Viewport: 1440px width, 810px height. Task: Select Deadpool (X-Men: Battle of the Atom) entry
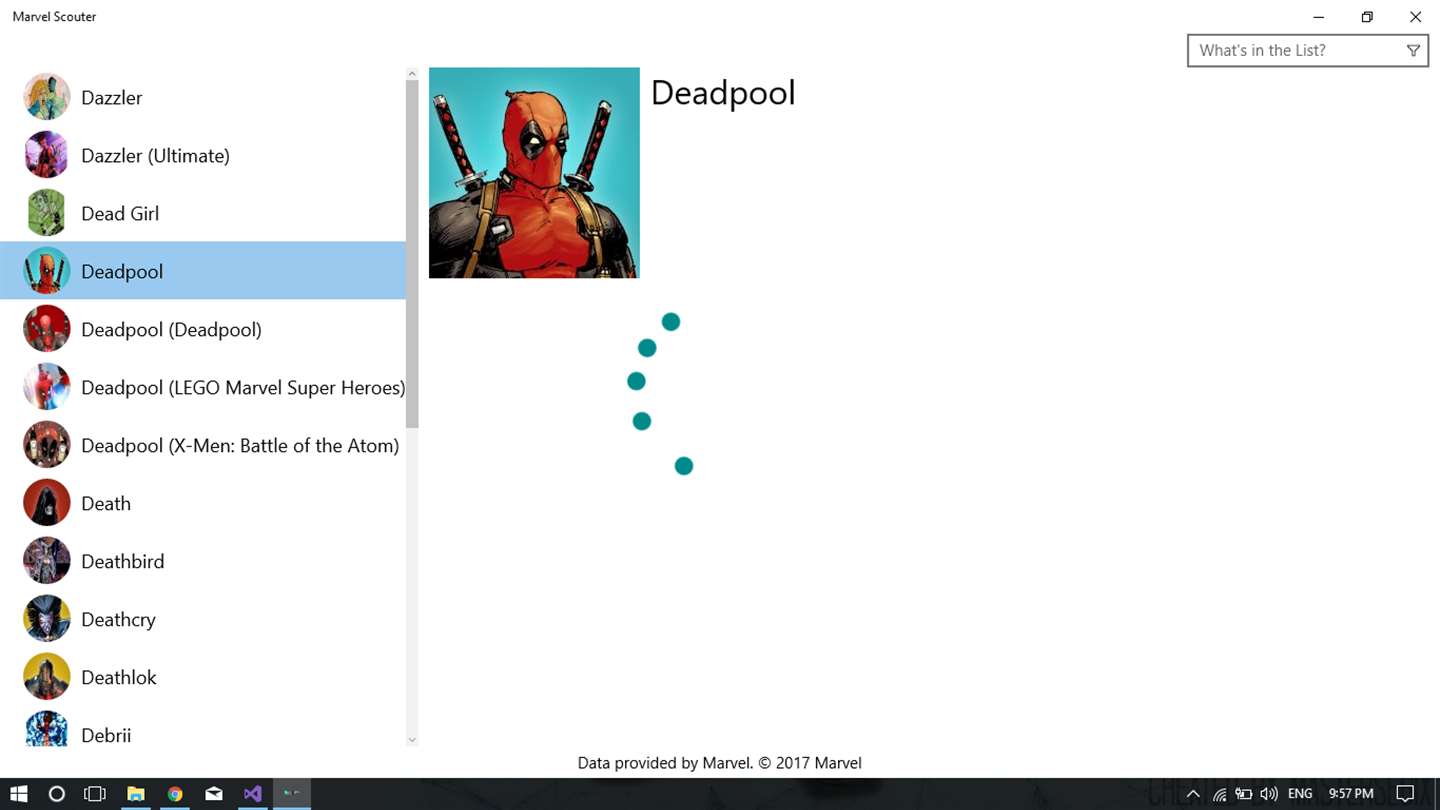pyautogui.click(x=203, y=445)
